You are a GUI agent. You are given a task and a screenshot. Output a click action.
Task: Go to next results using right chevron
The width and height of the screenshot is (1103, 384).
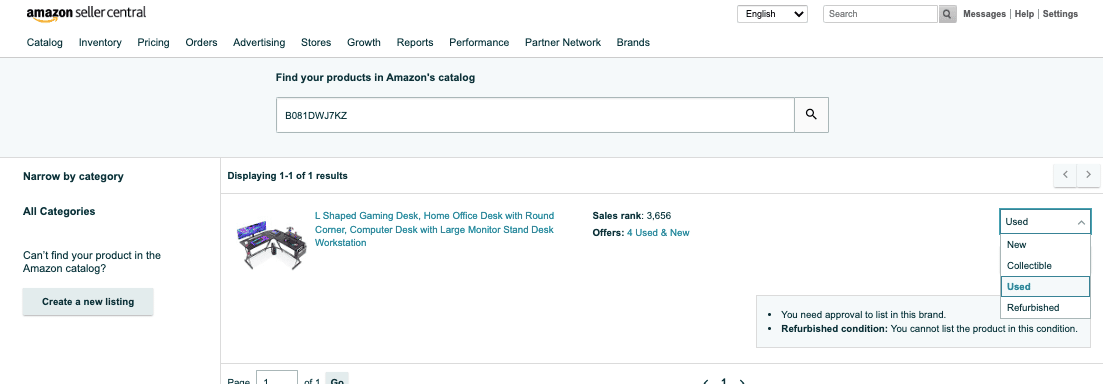click(x=1088, y=175)
